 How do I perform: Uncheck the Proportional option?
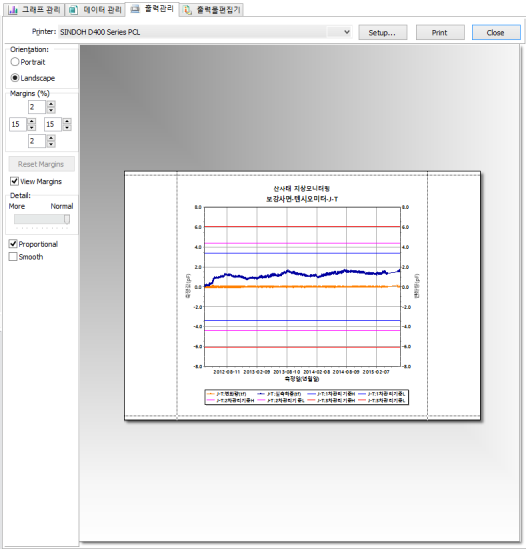[x=33, y=244]
